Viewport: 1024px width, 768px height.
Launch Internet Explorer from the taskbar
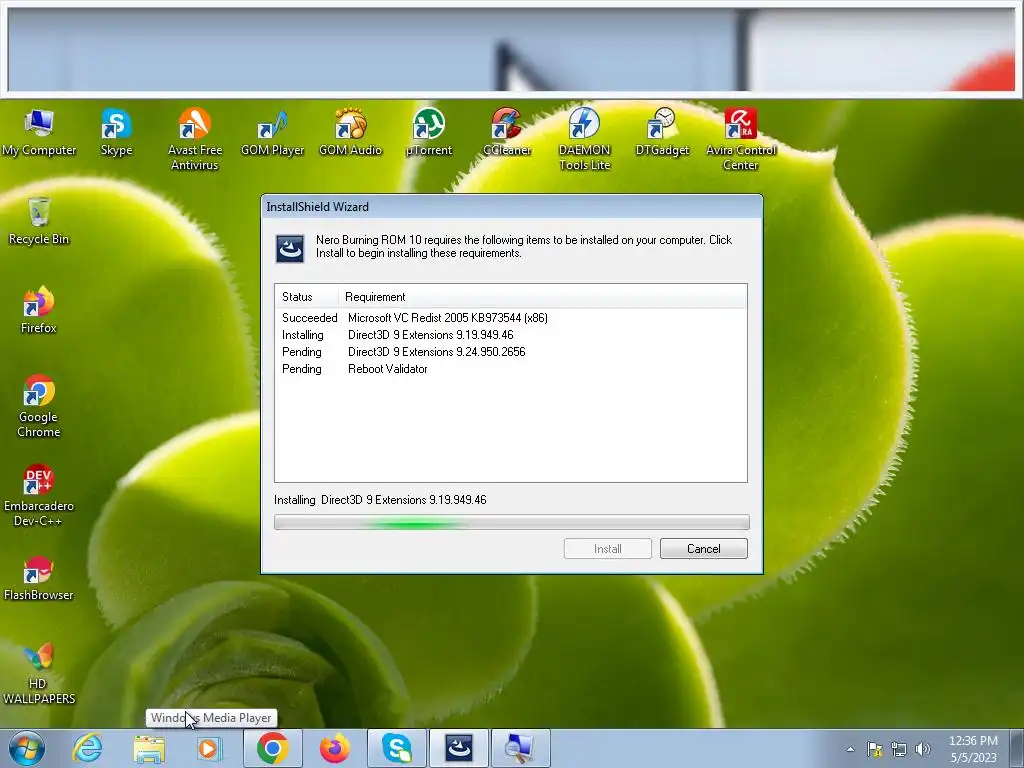(x=88, y=748)
